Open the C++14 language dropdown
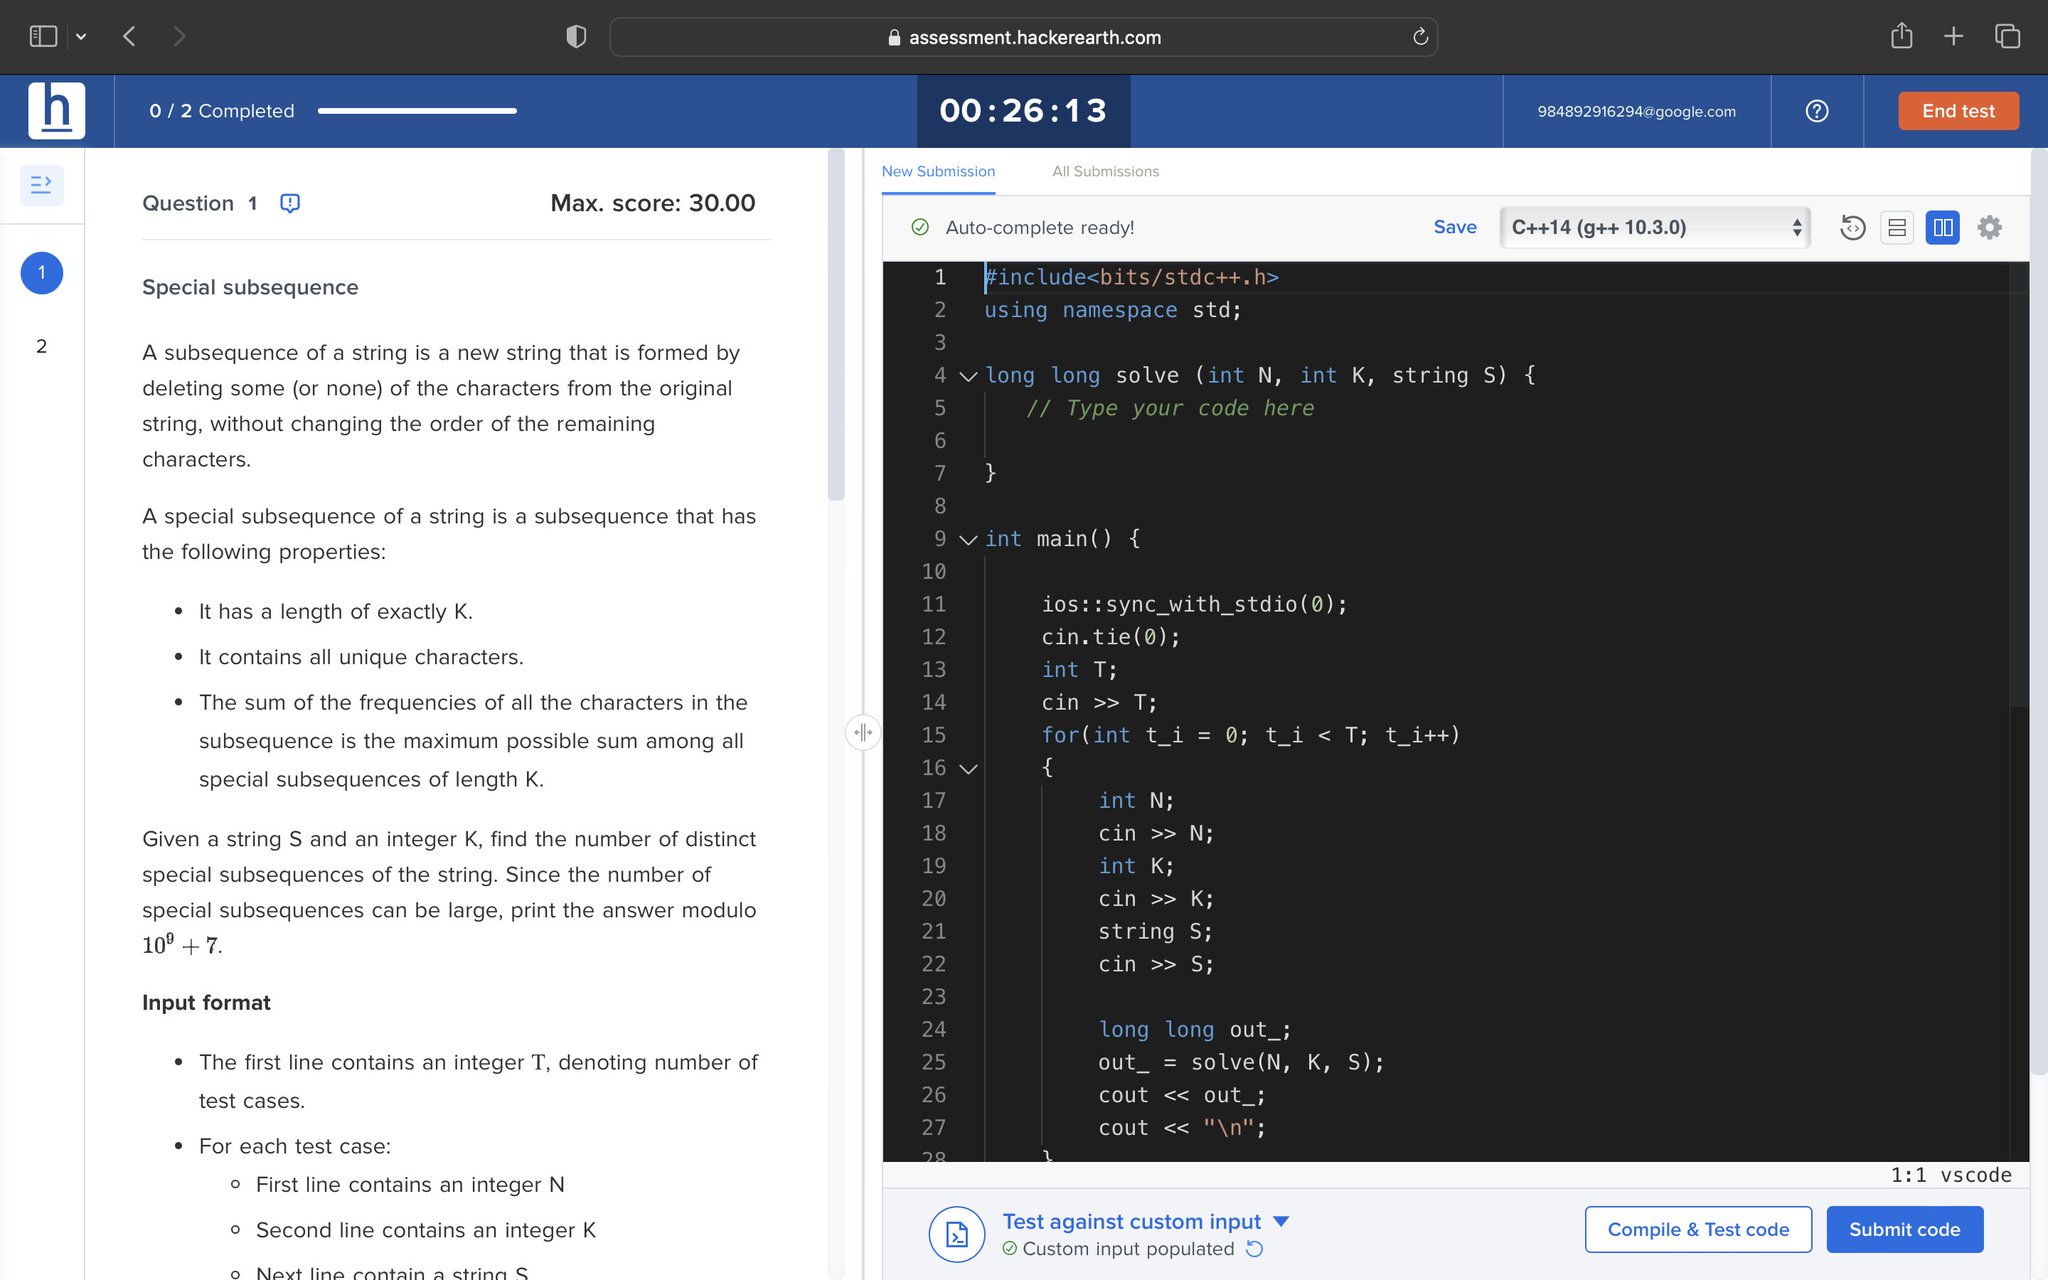Image resolution: width=2048 pixels, height=1280 pixels. point(1655,227)
